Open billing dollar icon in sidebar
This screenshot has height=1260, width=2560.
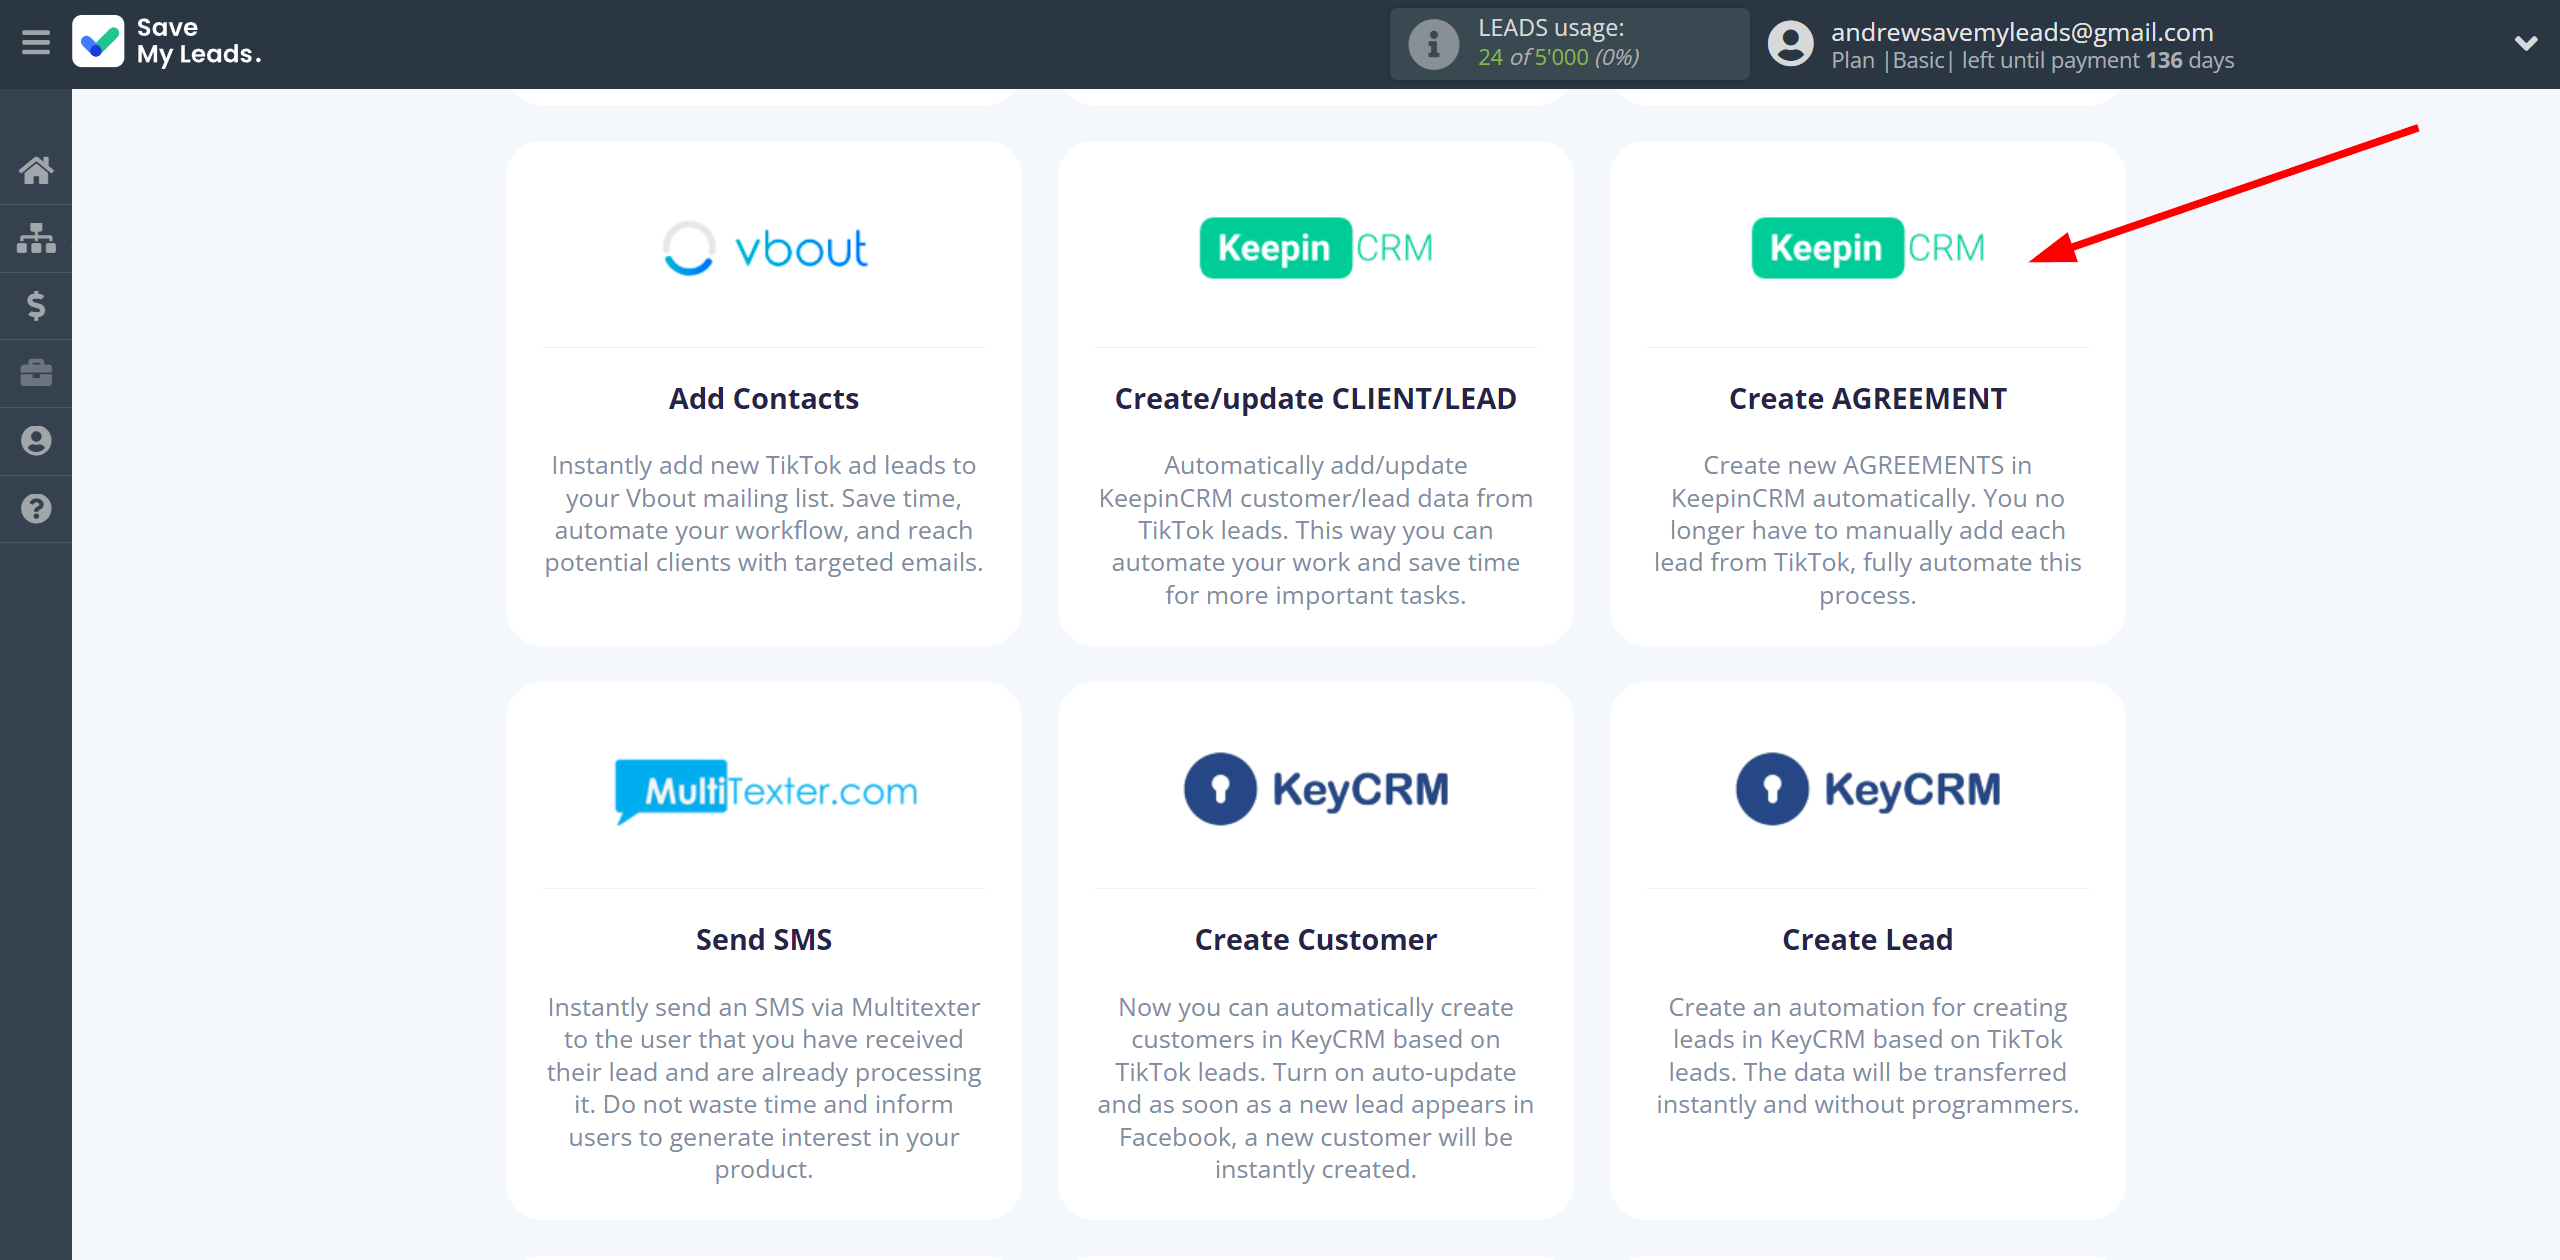36,305
